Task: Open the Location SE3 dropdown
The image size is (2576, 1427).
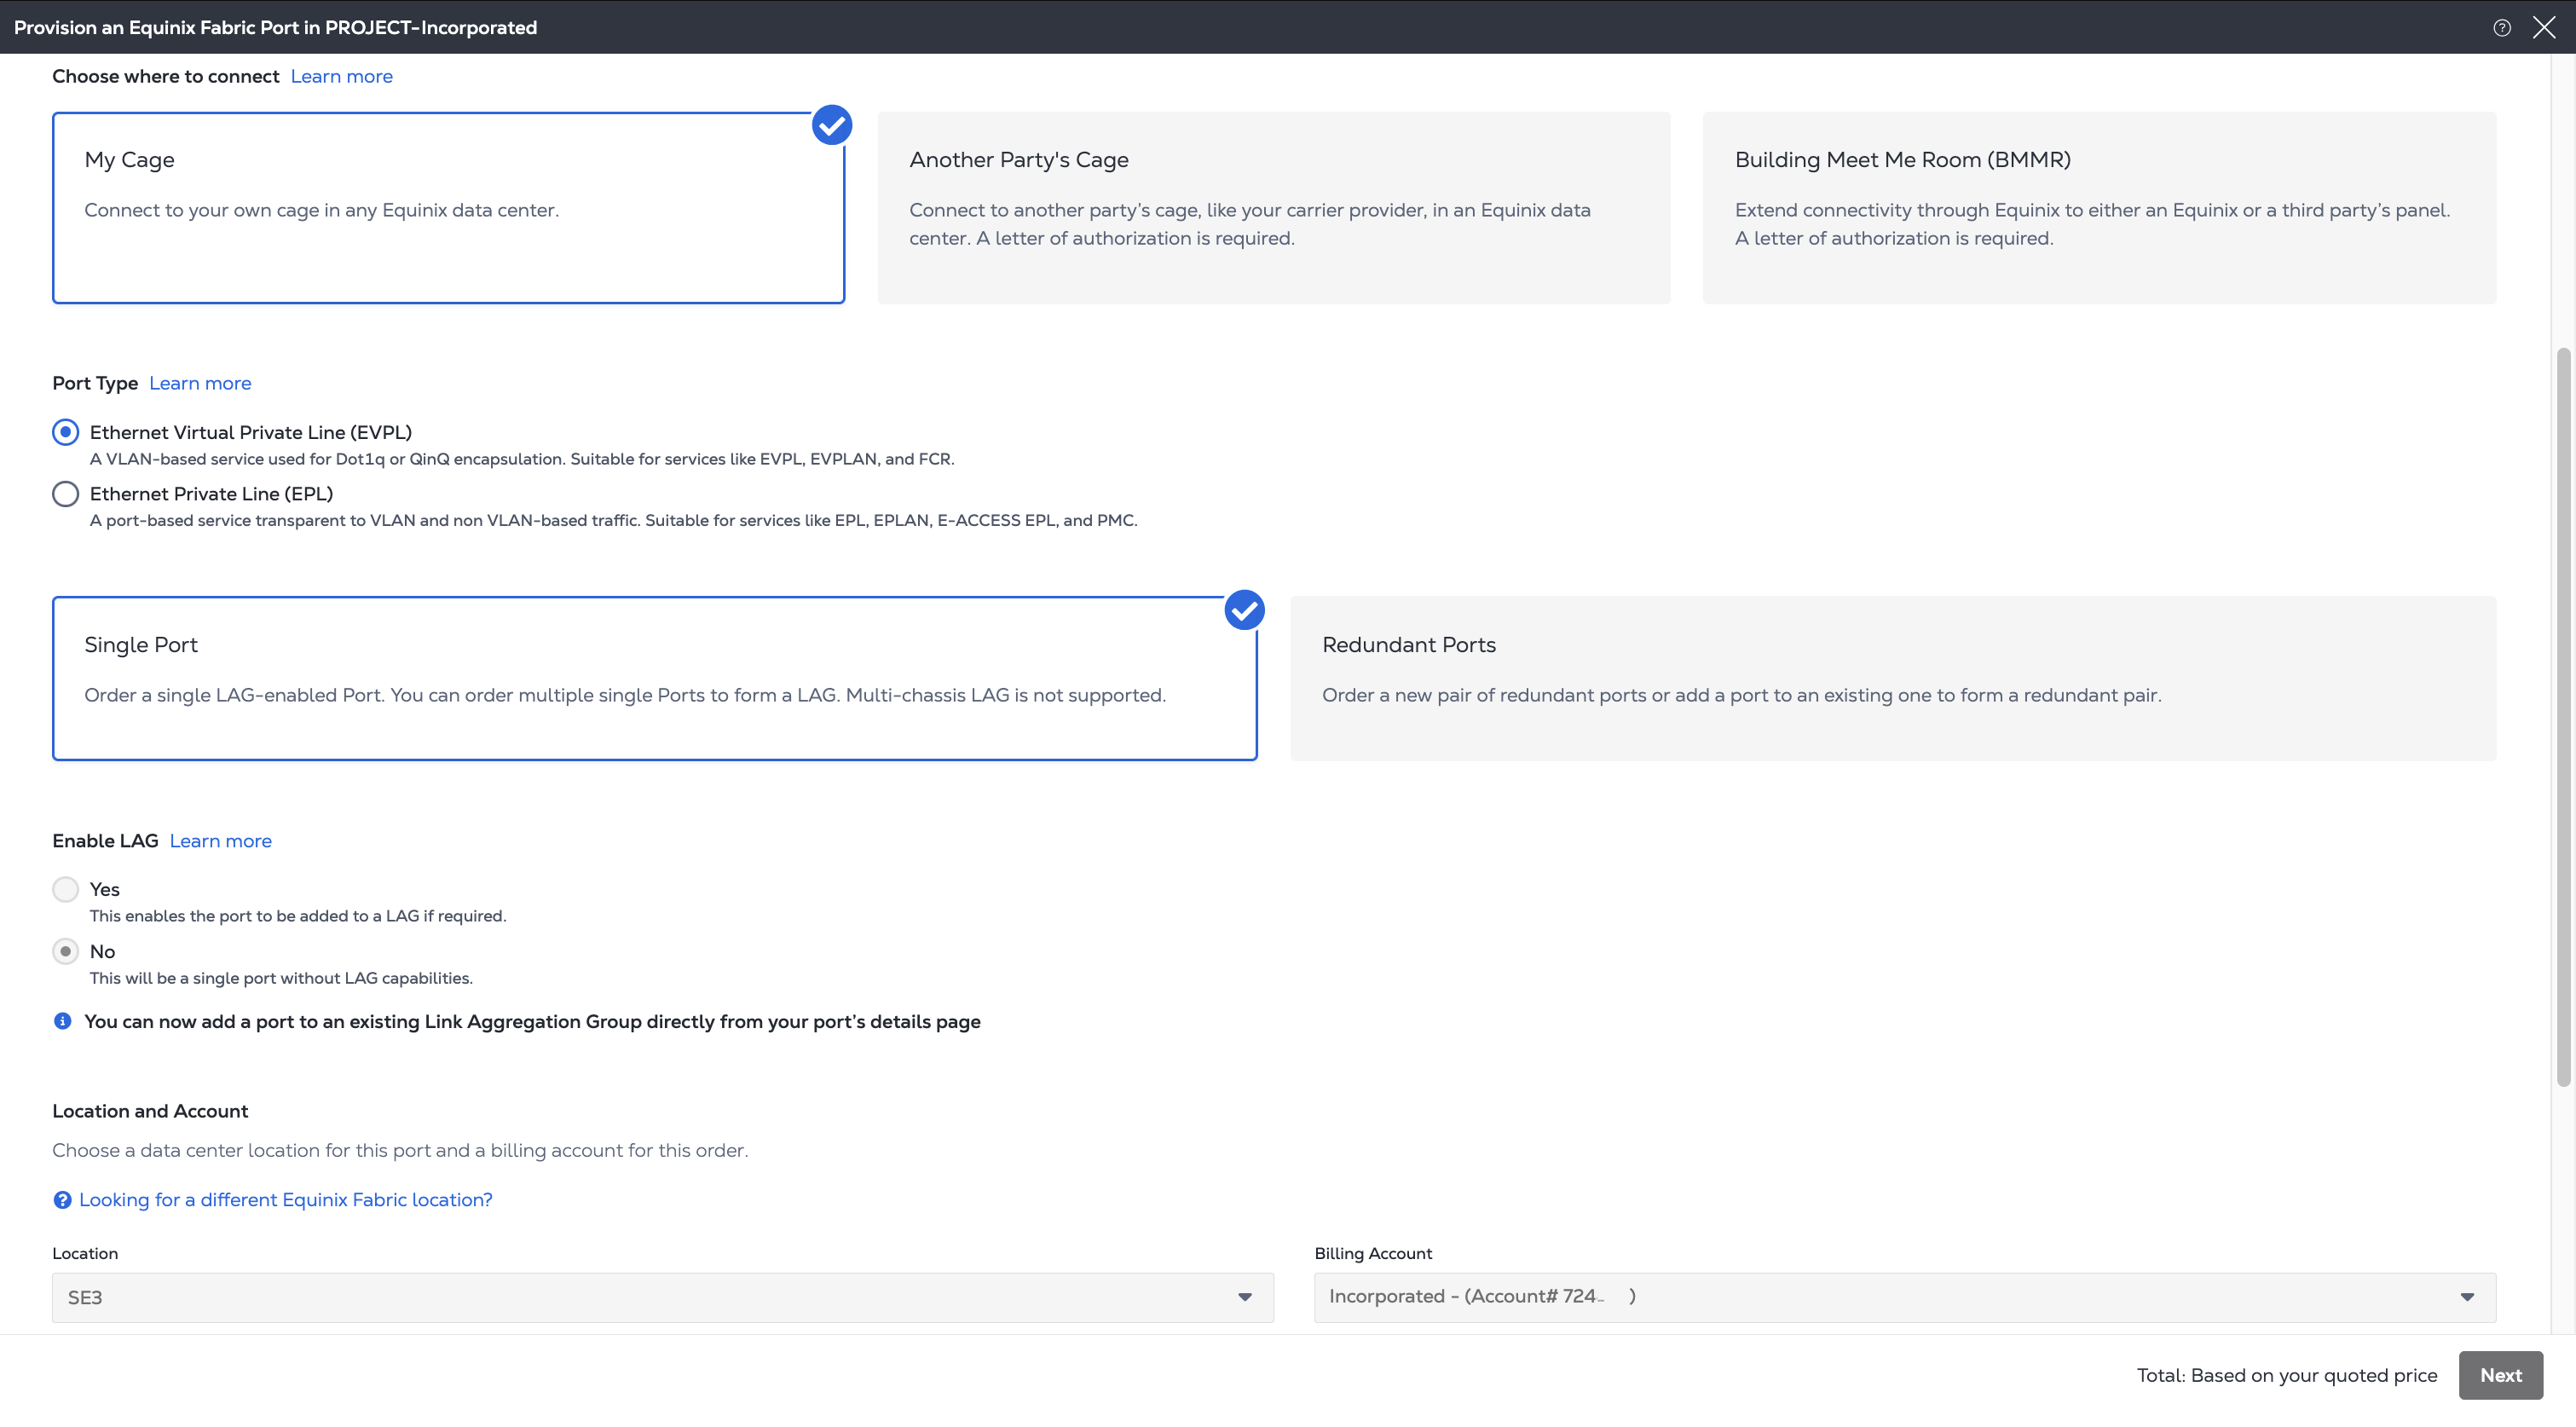Action: pyautogui.click(x=640, y=1297)
